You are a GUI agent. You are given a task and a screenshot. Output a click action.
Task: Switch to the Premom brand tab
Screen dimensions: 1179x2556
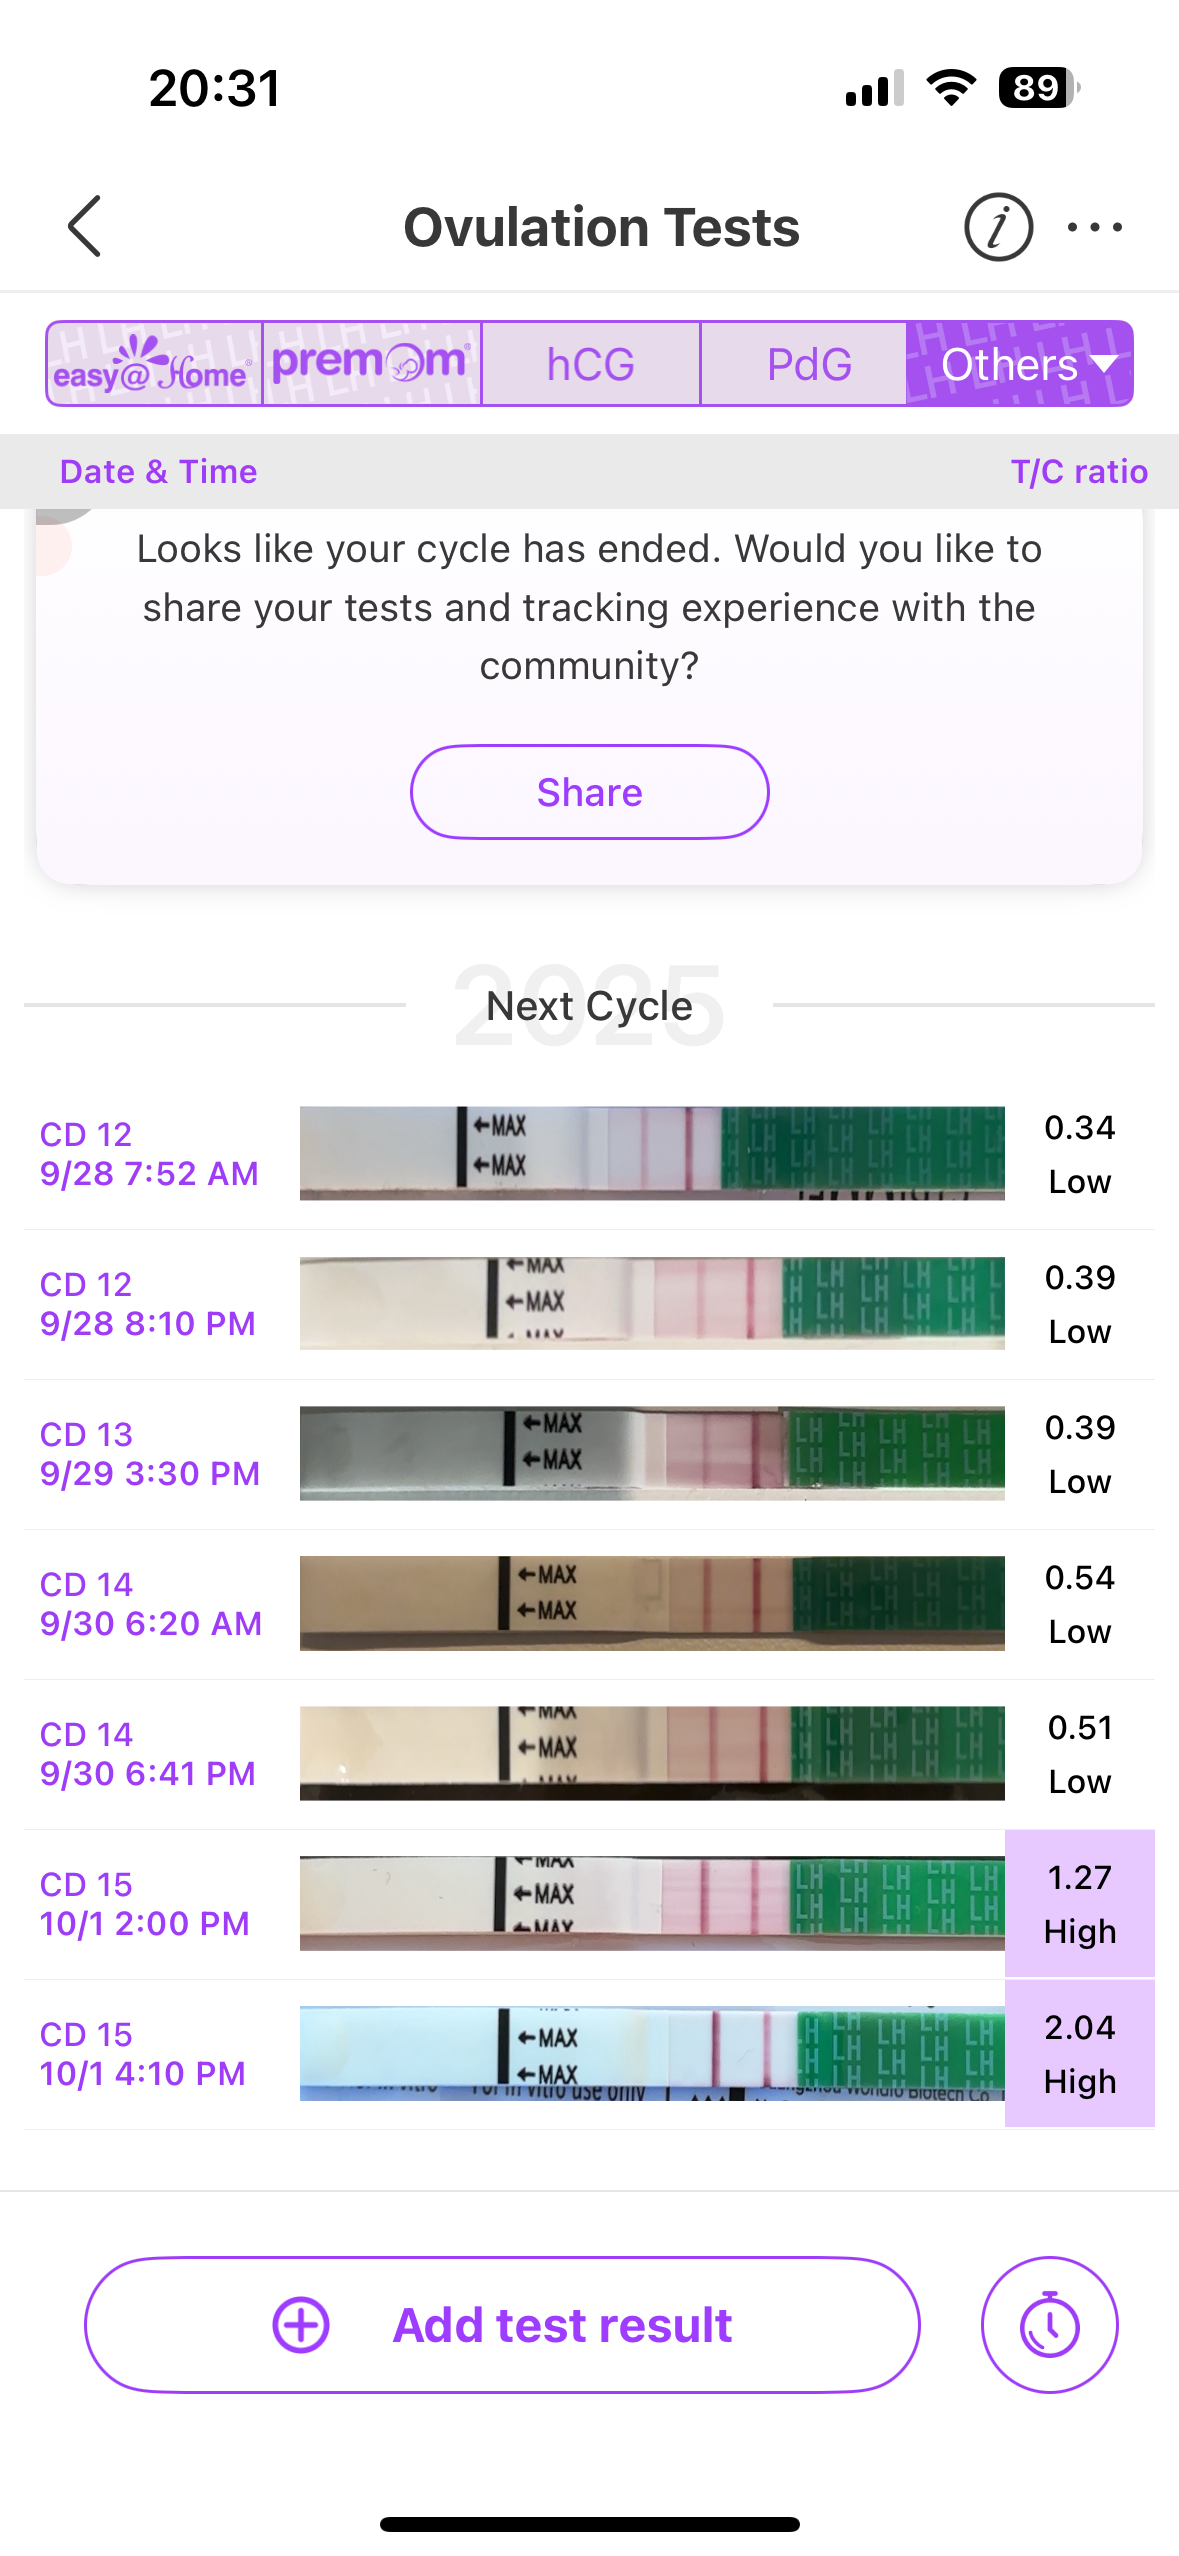tap(372, 364)
